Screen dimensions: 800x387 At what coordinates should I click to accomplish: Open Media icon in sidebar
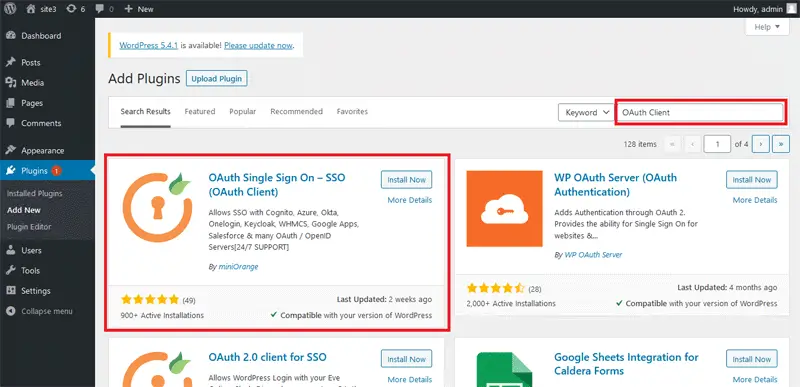(x=11, y=83)
